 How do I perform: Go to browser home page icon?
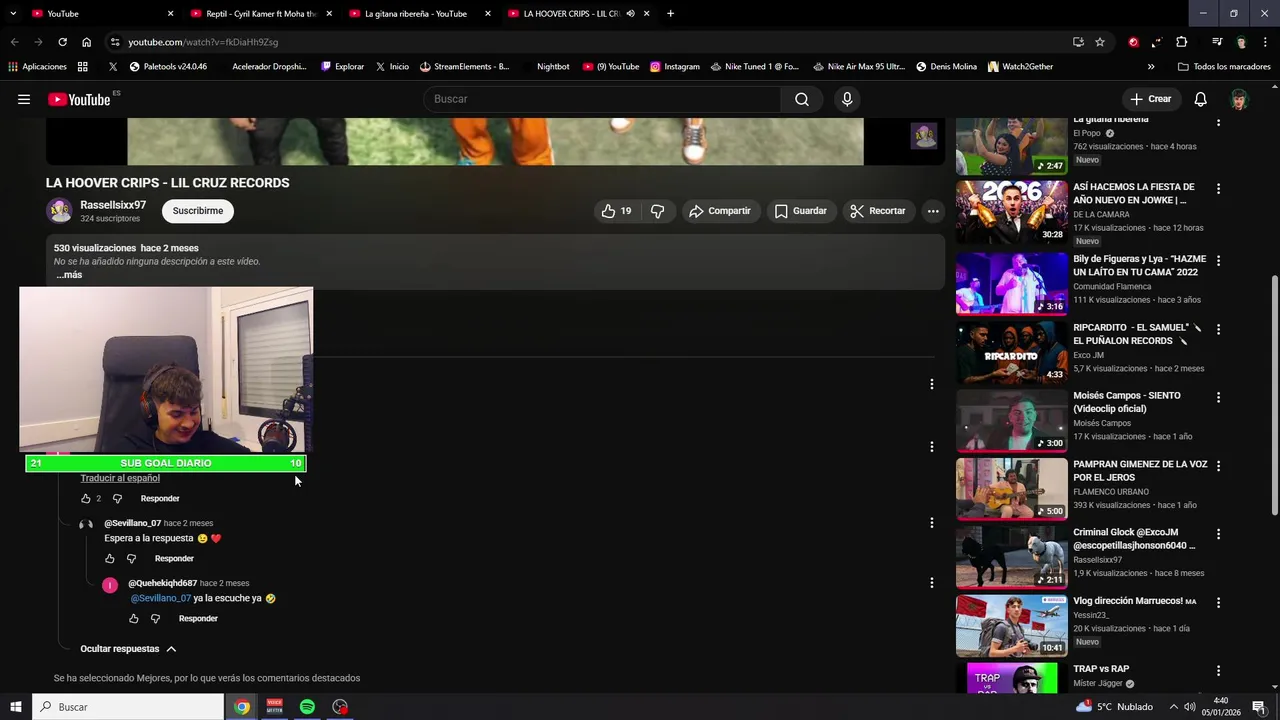tap(87, 42)
